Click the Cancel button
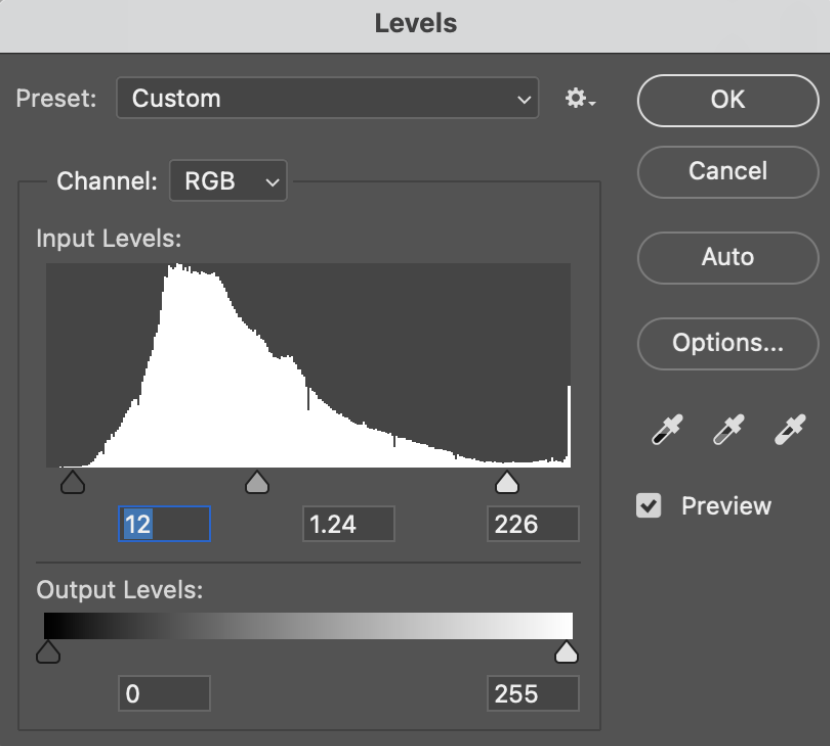Viewport: 830px width, 746px height. [728, 172]
